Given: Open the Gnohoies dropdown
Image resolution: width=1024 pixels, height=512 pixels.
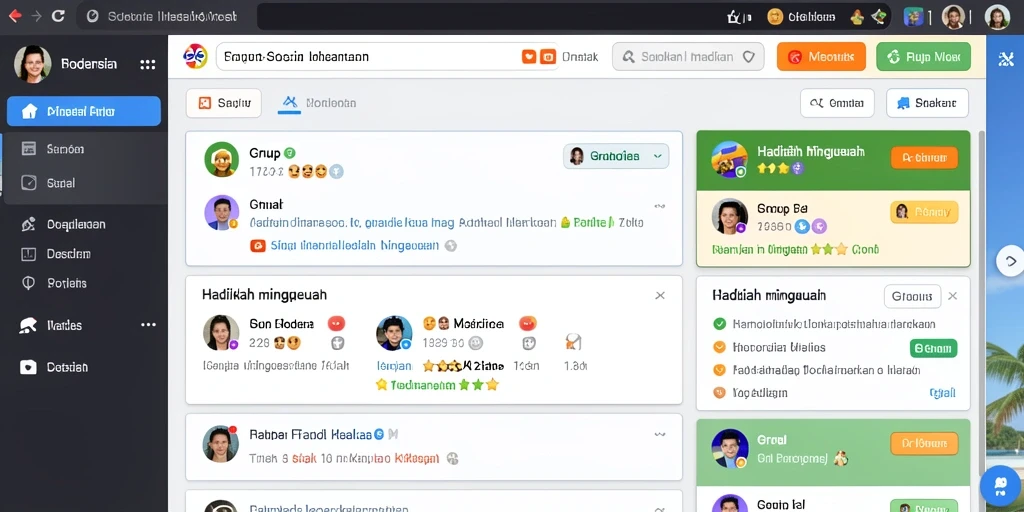Looking at the screenshot, I should coord(616,156).
